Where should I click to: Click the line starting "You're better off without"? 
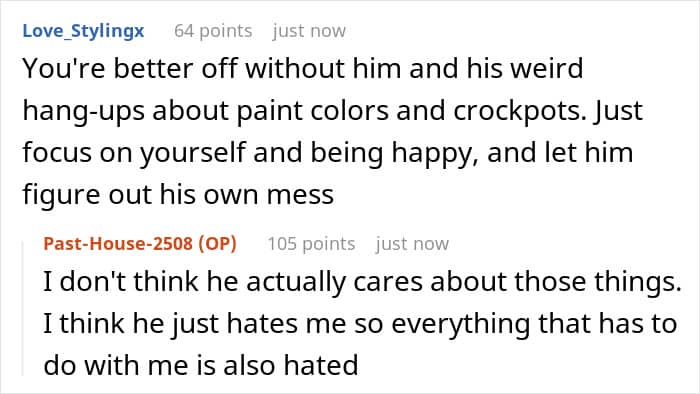tap(303, 69)
